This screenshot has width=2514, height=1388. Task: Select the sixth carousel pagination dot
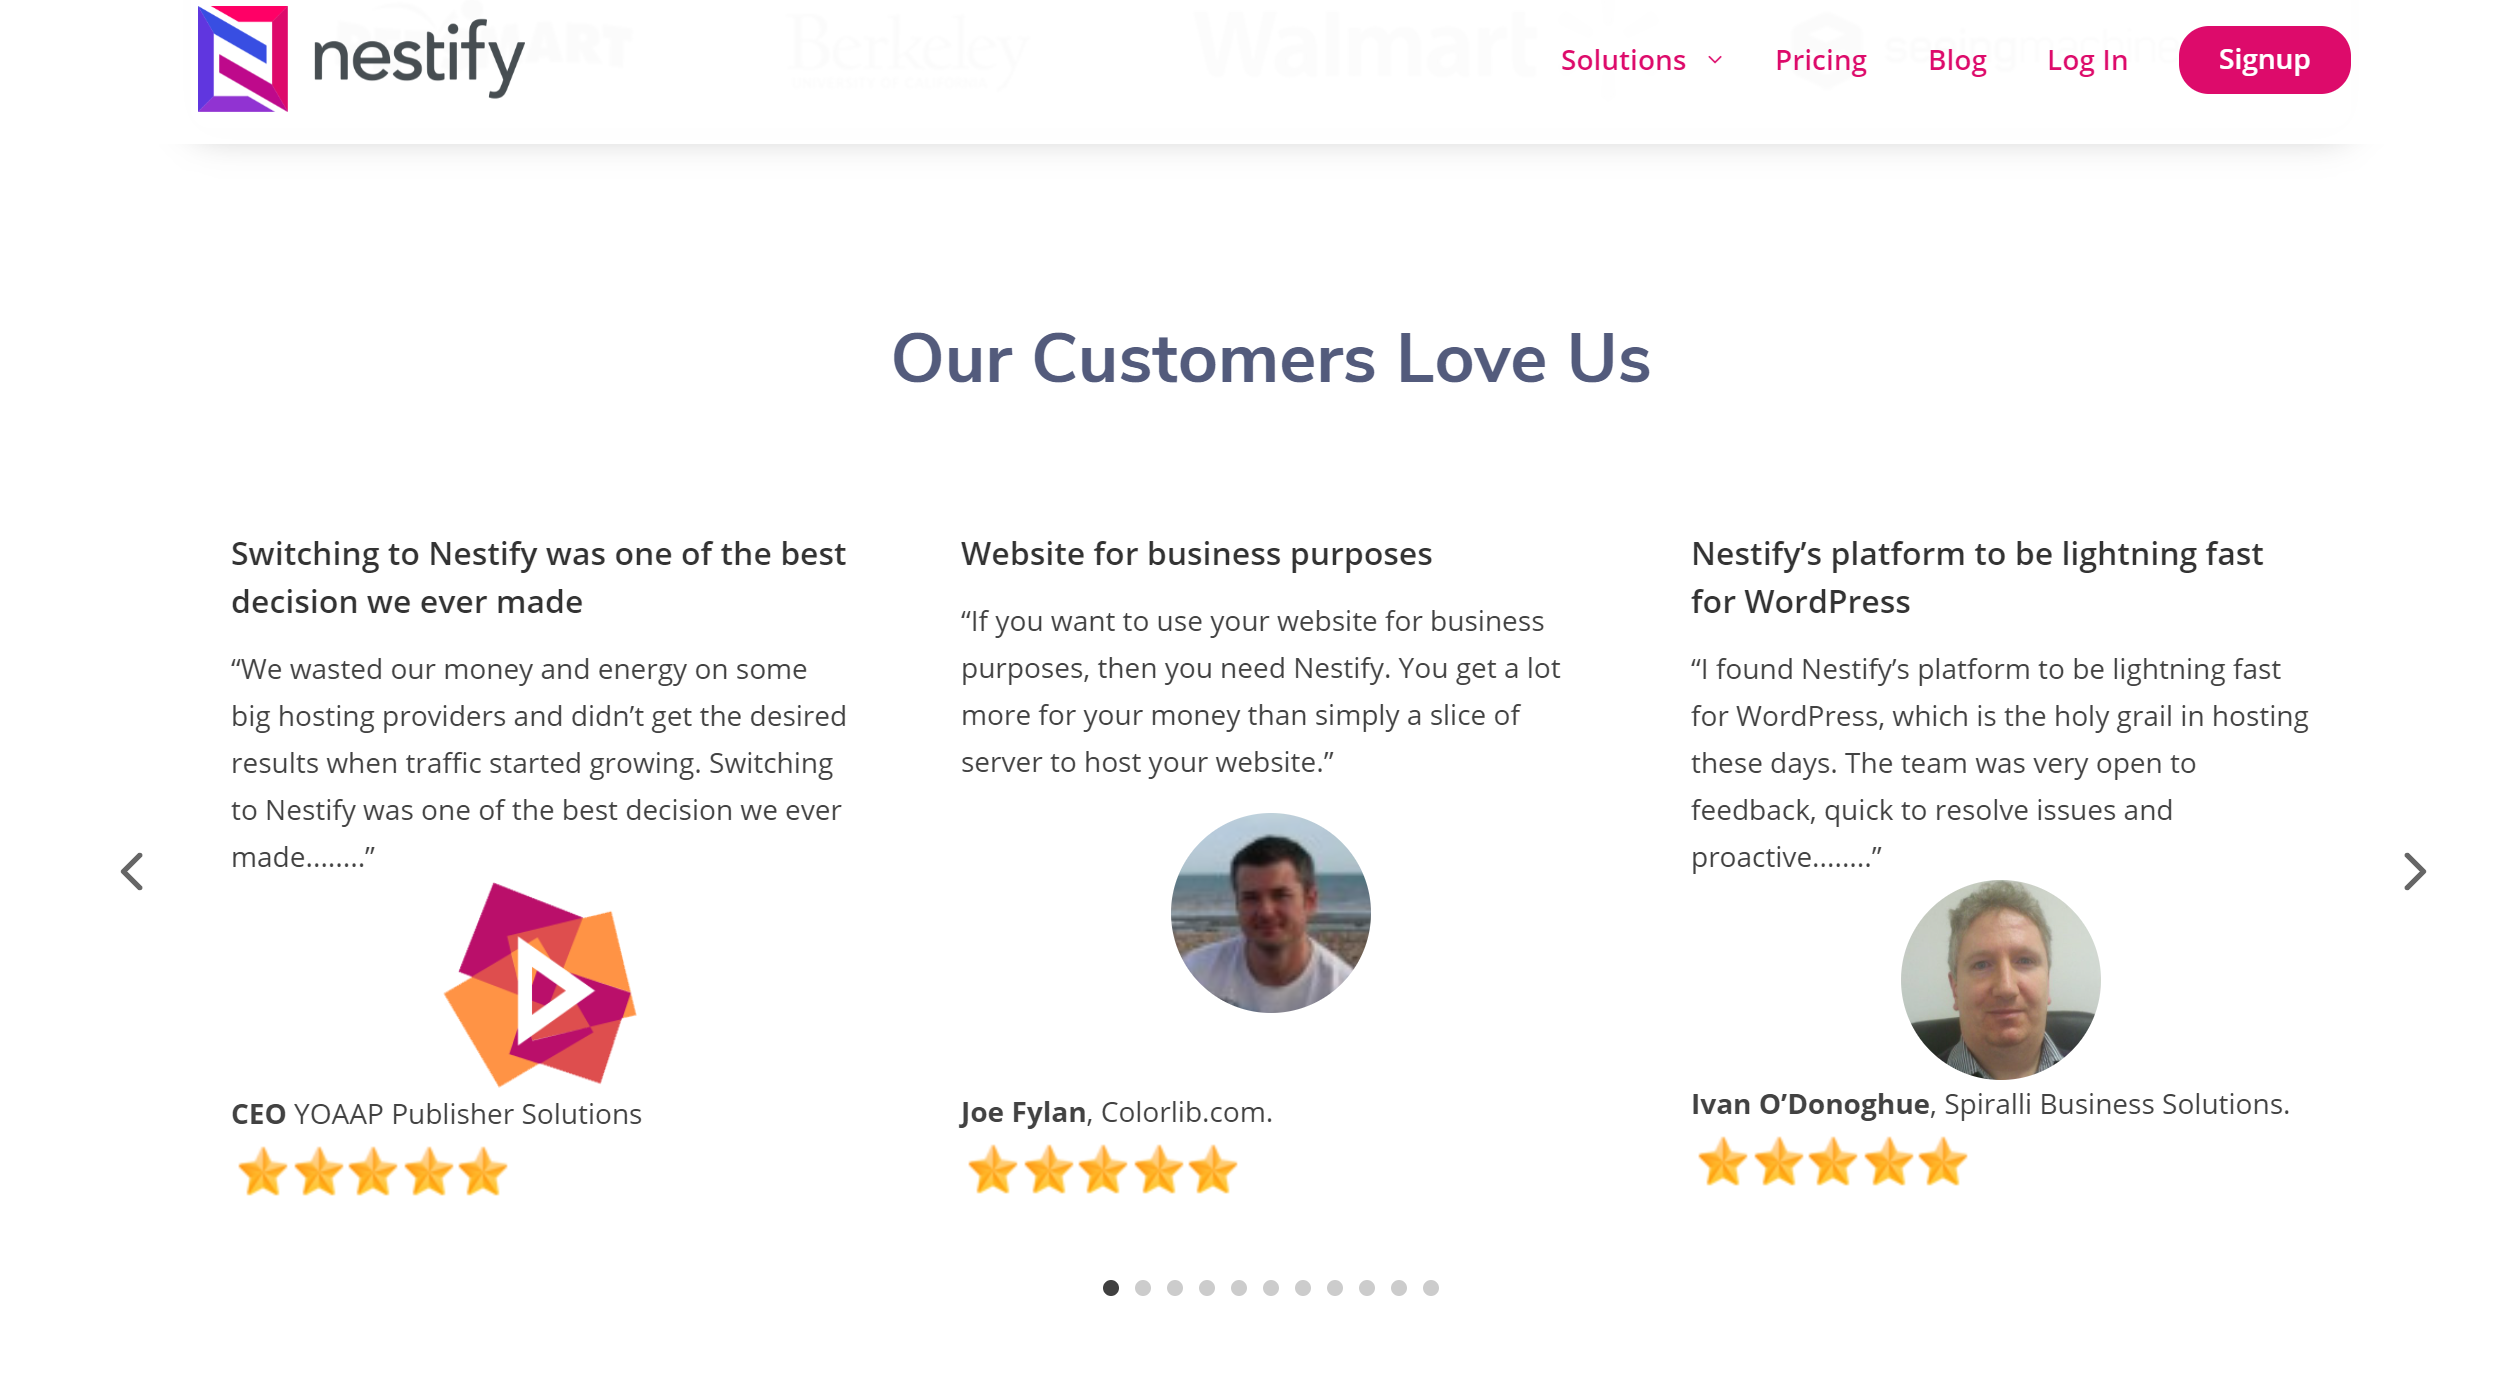pos(1271,1288)
